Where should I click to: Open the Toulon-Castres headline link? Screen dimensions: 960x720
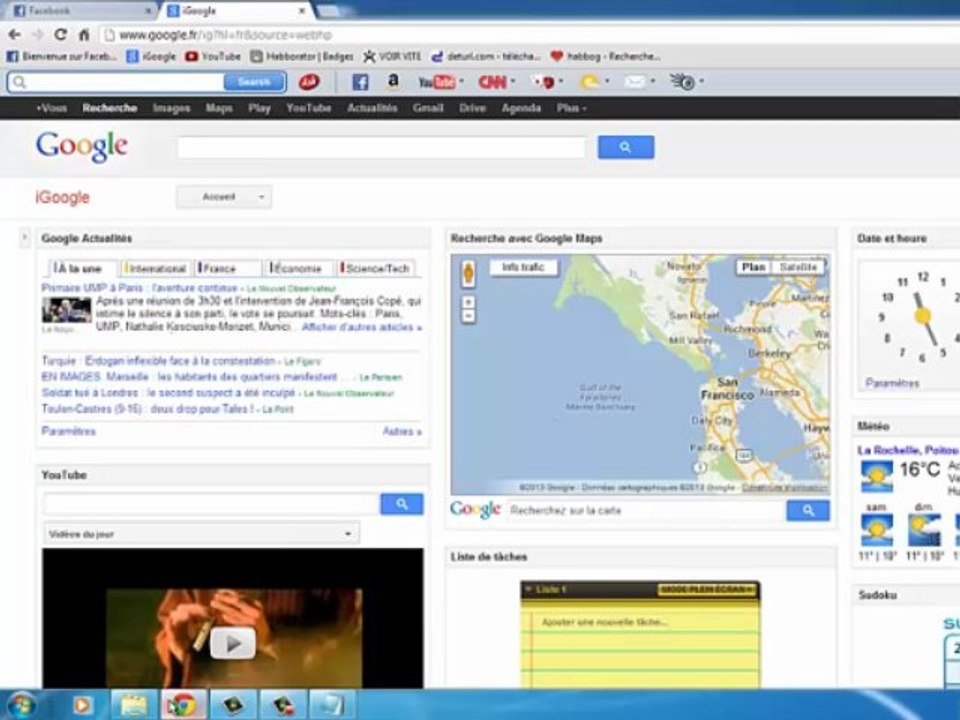(148, 408)
